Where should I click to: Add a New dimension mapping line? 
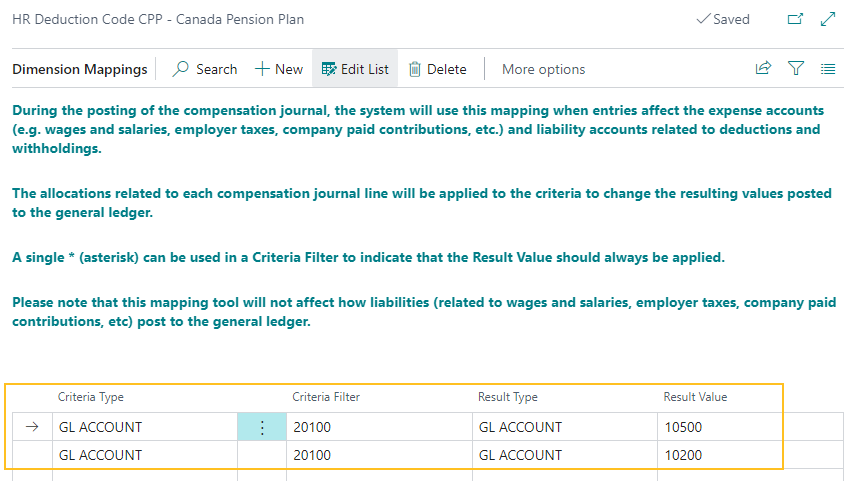click(279, 69)
